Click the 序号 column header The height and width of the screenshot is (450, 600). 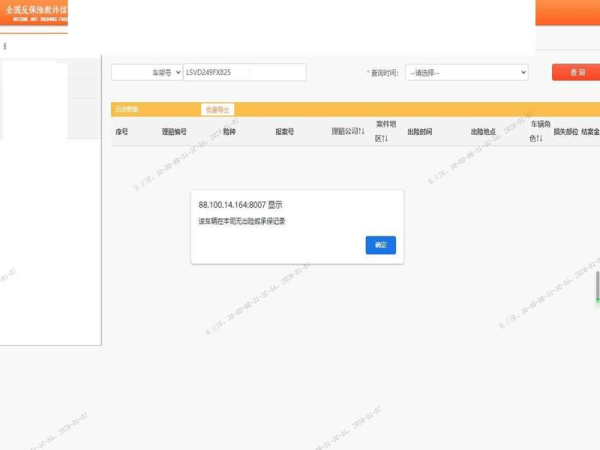[x=122, y=132]
